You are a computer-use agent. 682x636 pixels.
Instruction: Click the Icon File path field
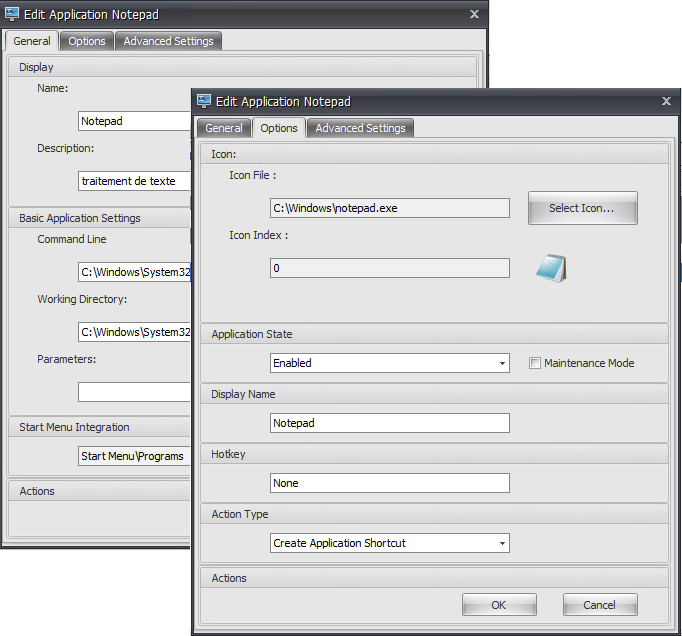click(x=389, y=208)
